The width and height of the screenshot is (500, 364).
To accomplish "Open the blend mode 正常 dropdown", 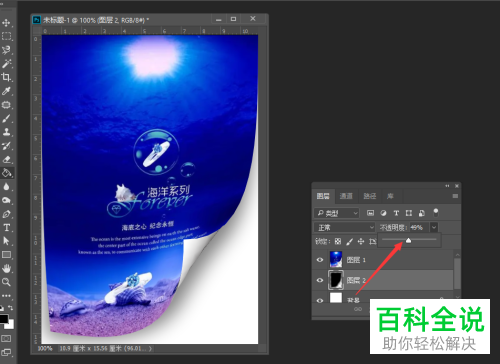I will pos(344,227).
